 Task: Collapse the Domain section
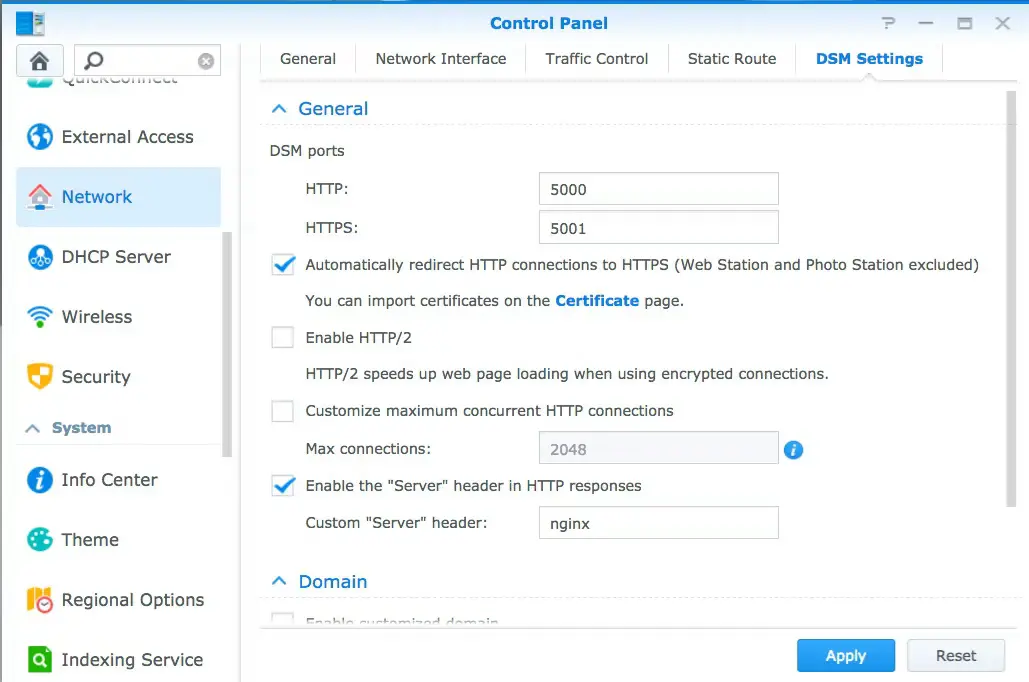(x=279, y=582)
